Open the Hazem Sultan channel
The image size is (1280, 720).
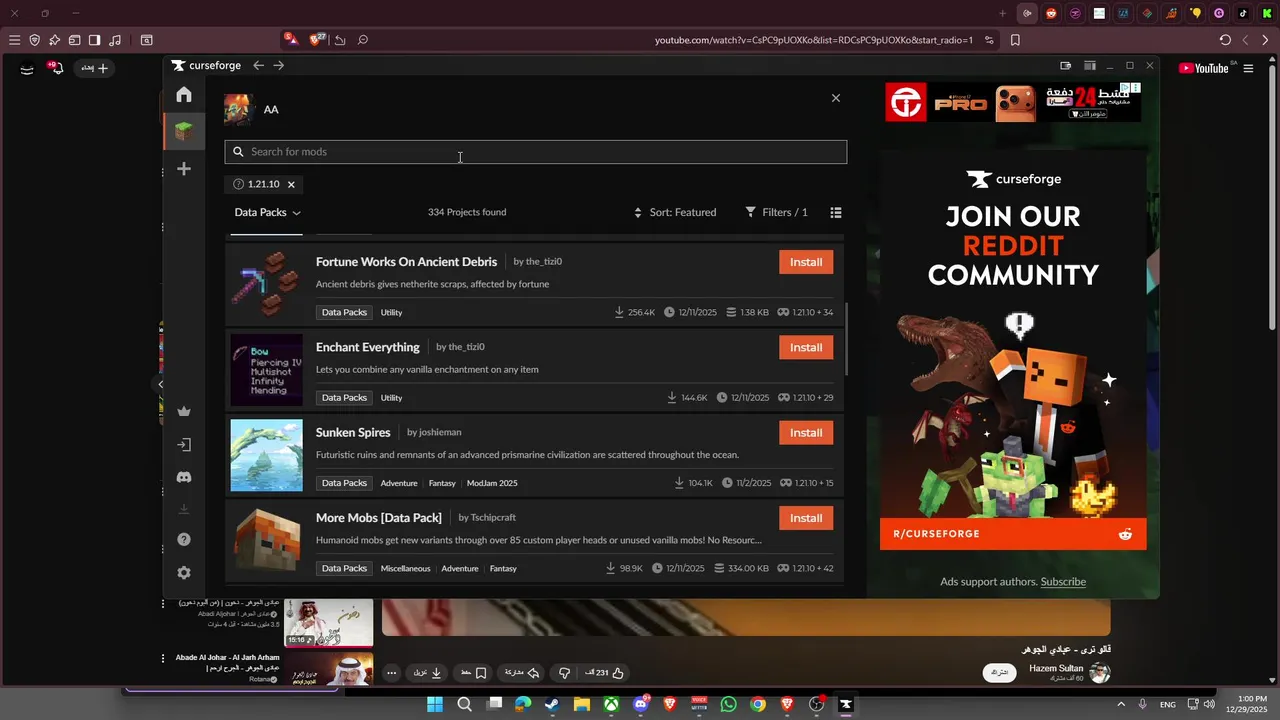pos(1055,668)
